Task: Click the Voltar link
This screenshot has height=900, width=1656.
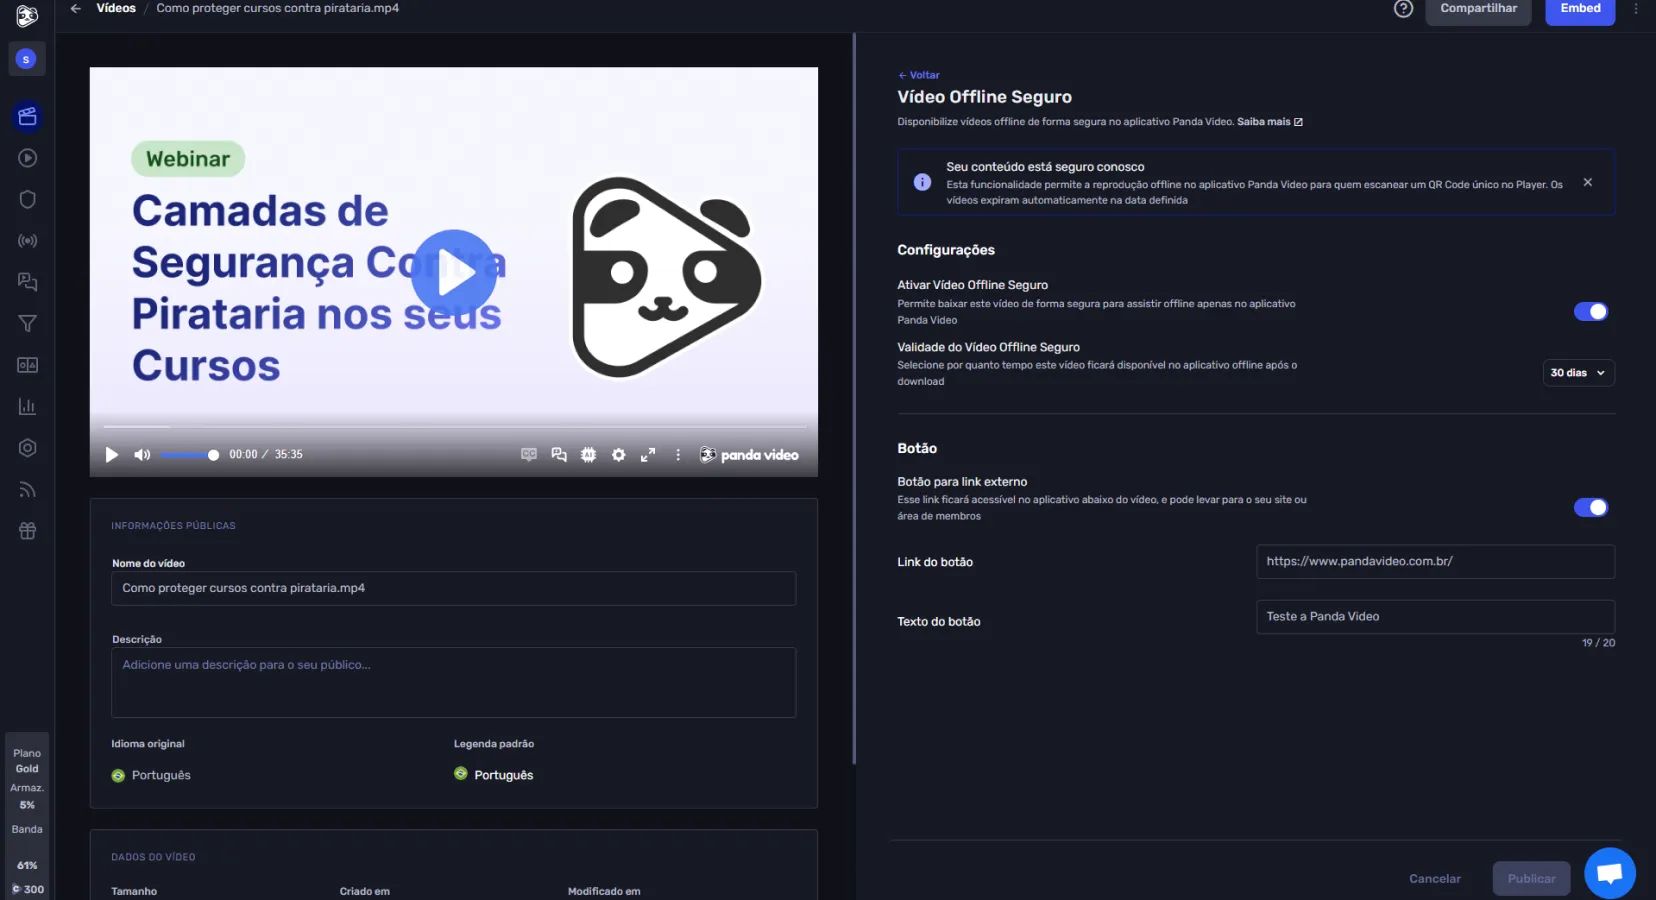Action: pos(918,75)
